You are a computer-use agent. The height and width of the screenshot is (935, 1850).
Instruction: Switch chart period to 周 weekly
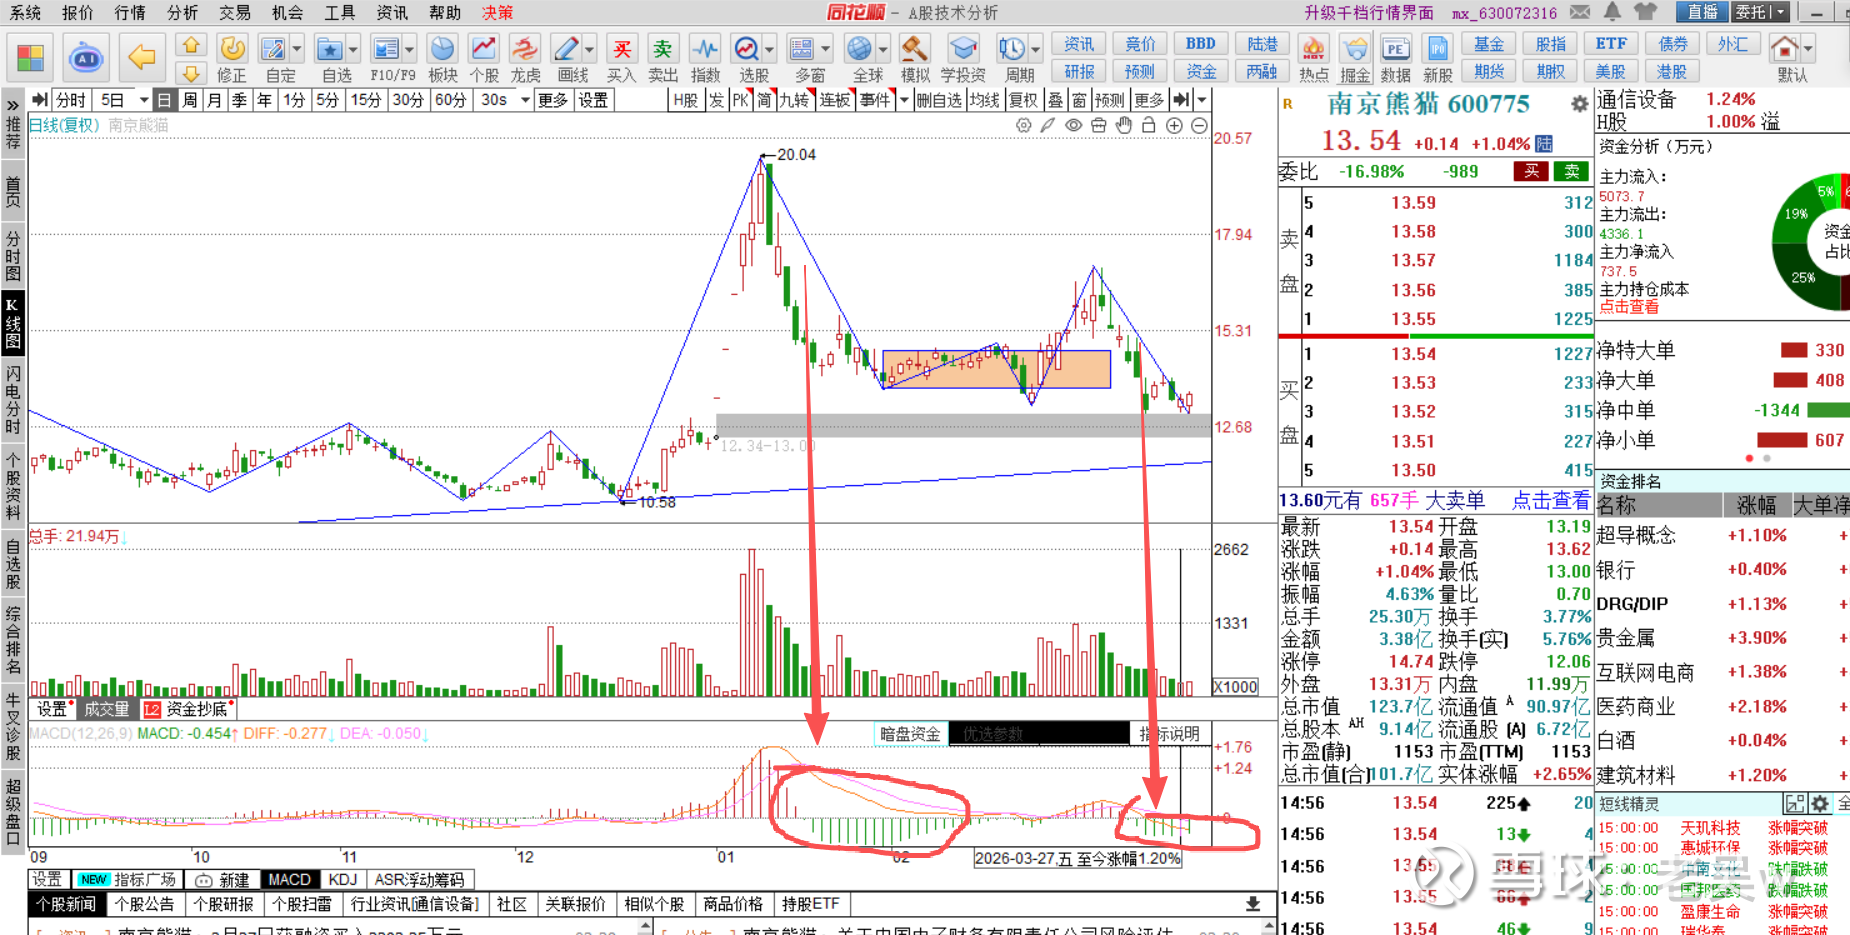pos(189,100)
